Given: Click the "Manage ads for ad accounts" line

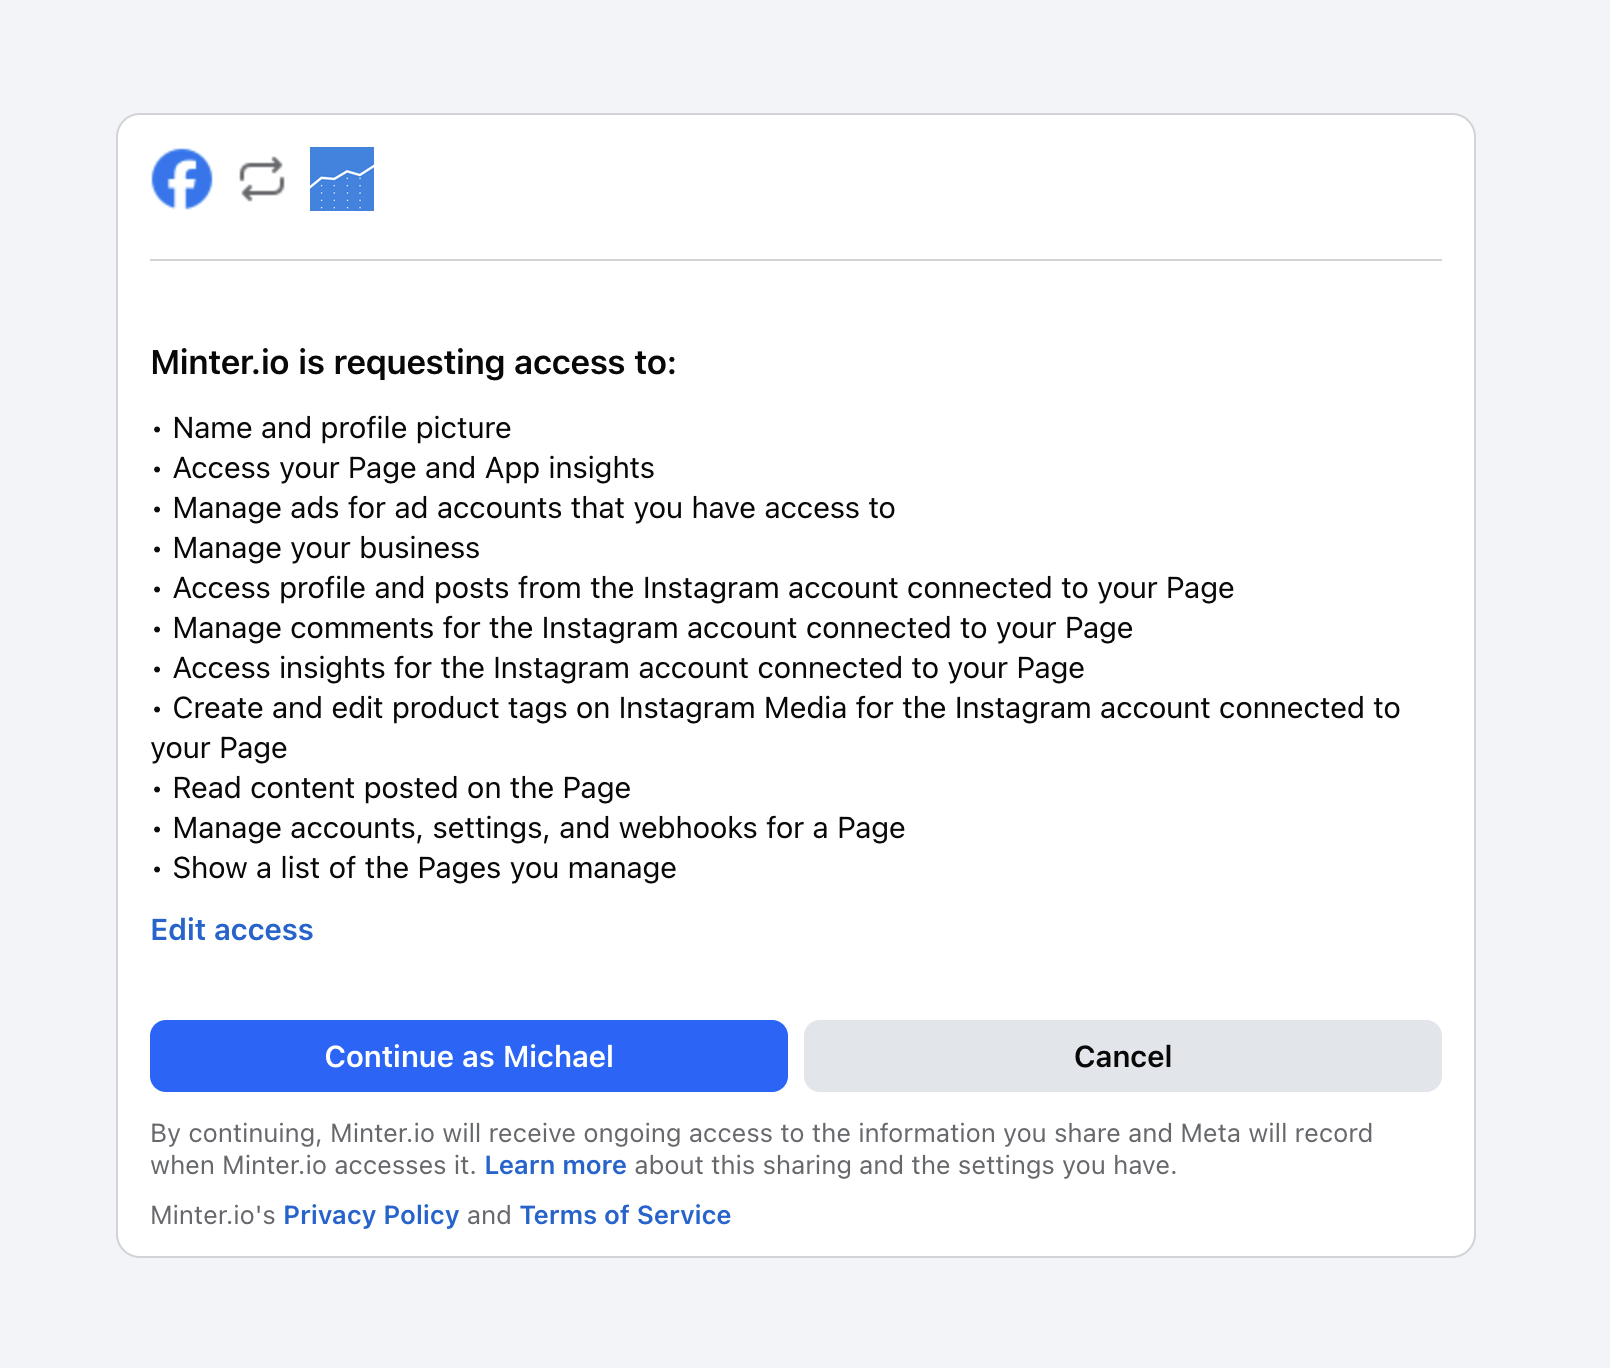Looking at the screenshot, I should (x=533, y=508).
